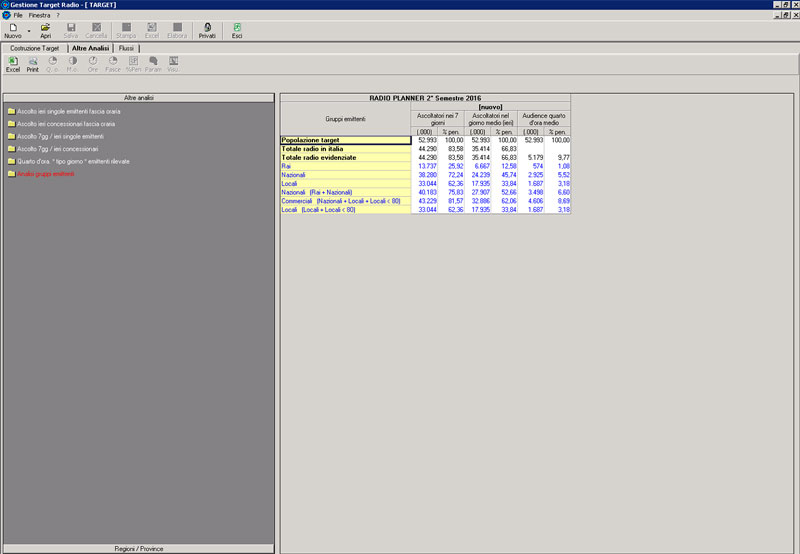Select the Popolazione target row
The height and width of the screenshot is (554, 800).
[345, 141]
